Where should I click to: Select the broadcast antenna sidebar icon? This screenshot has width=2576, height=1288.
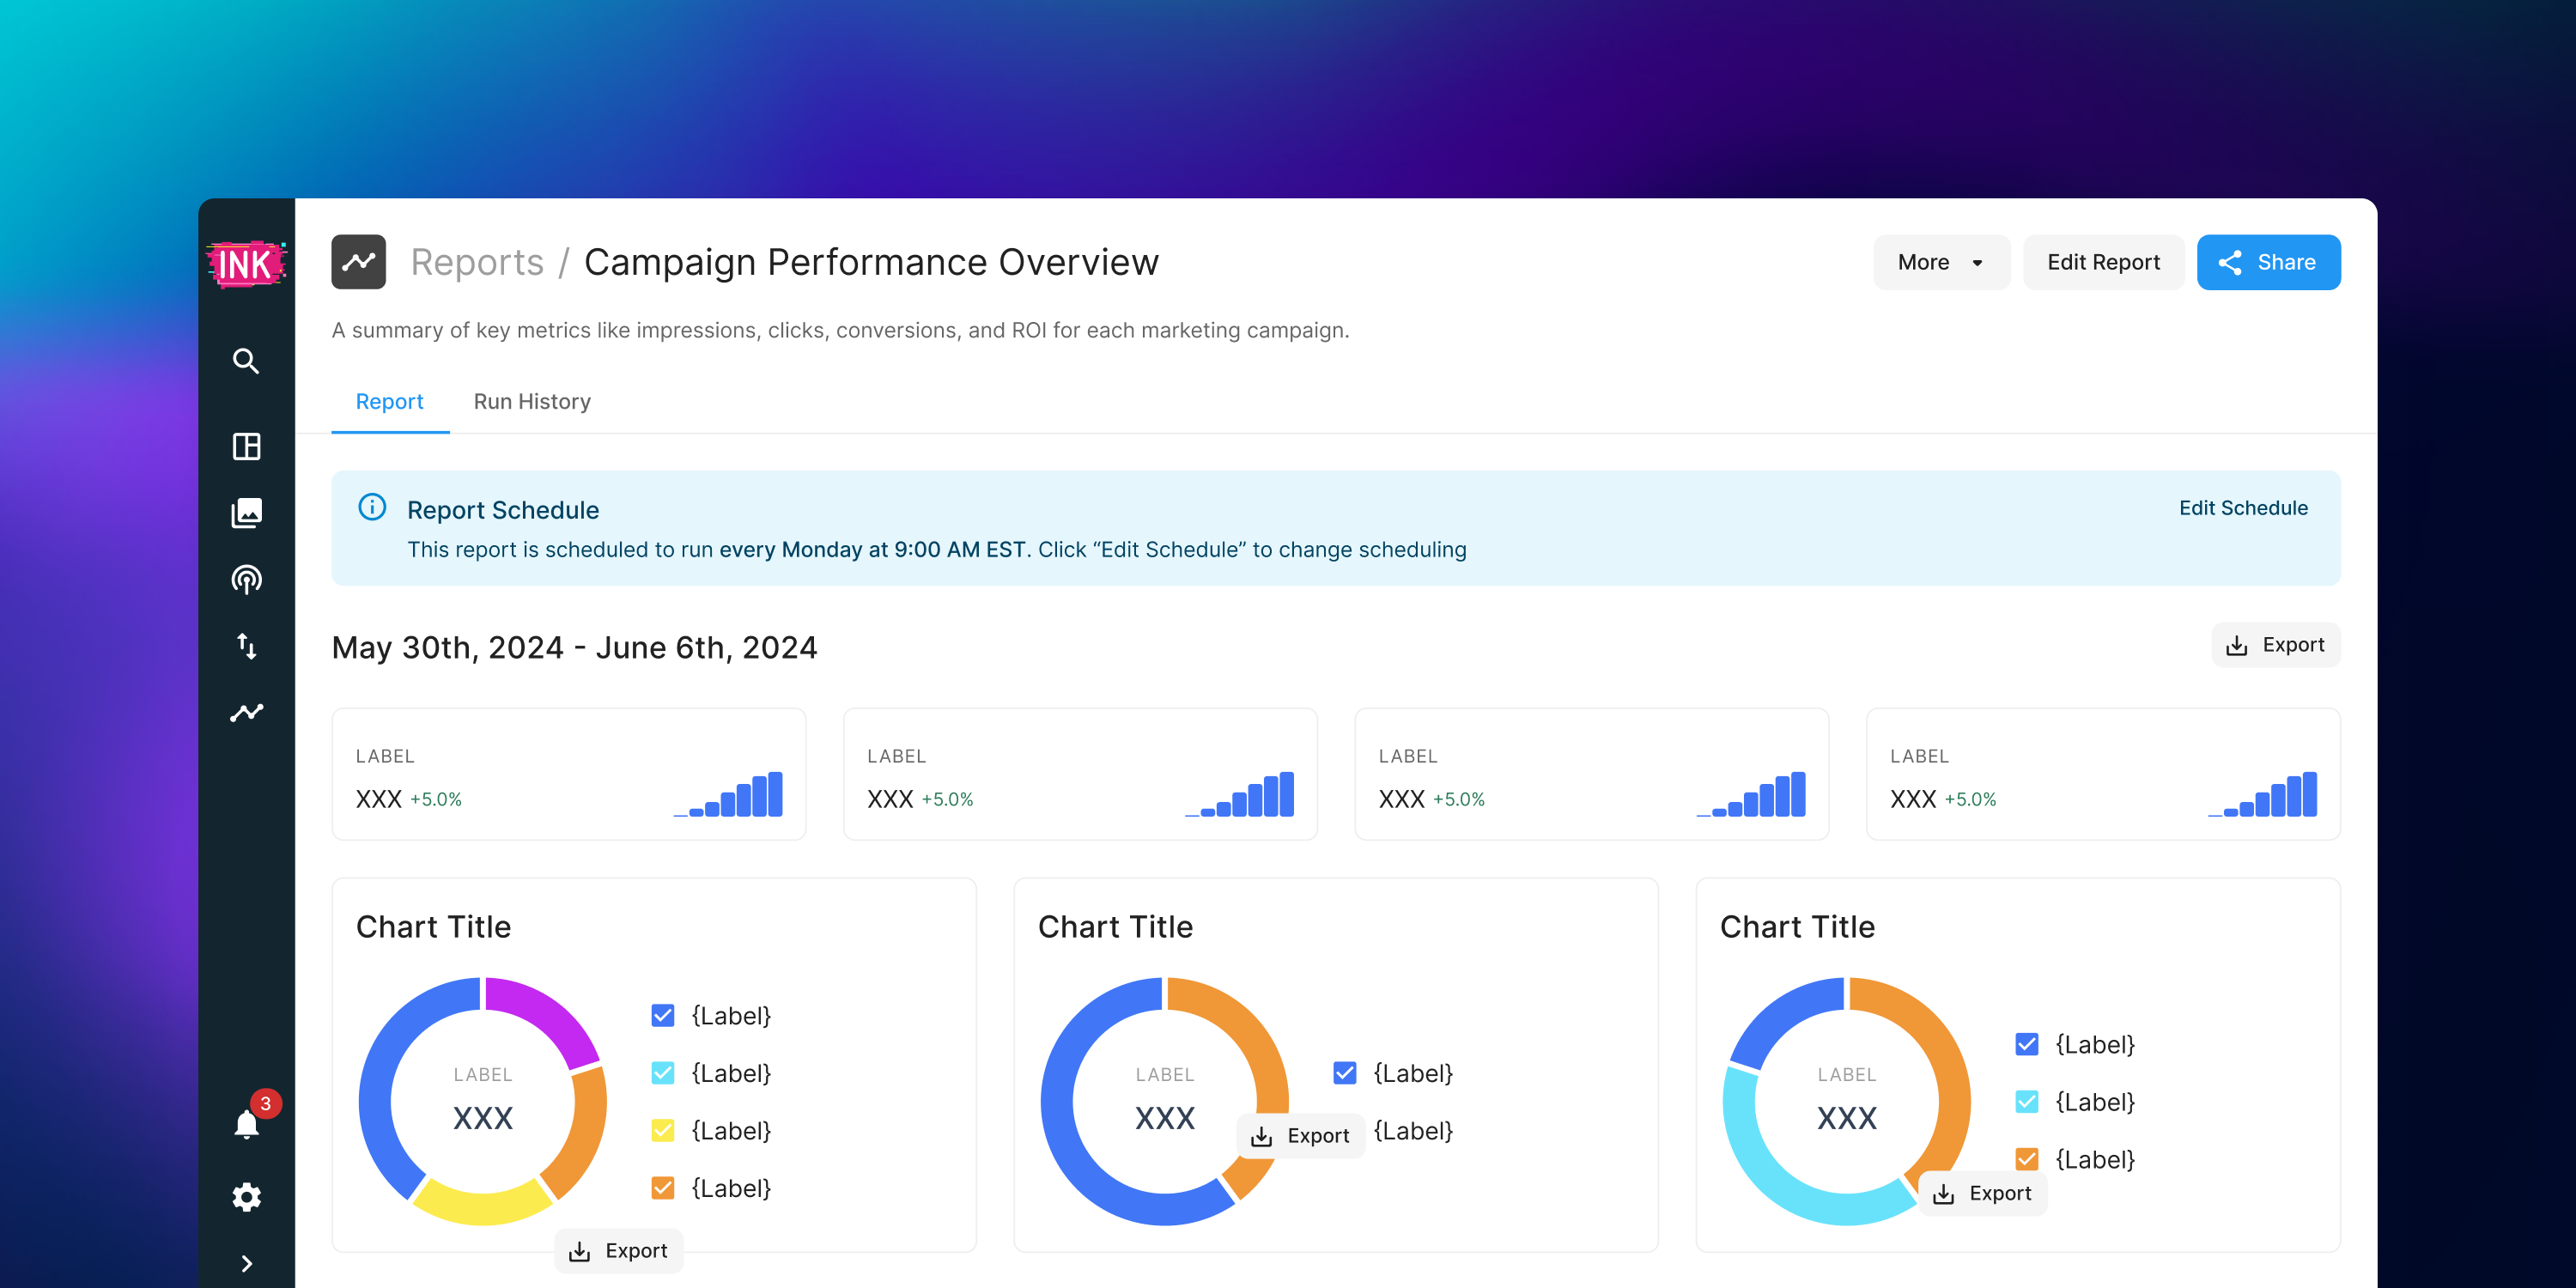(x=246, y=580)
